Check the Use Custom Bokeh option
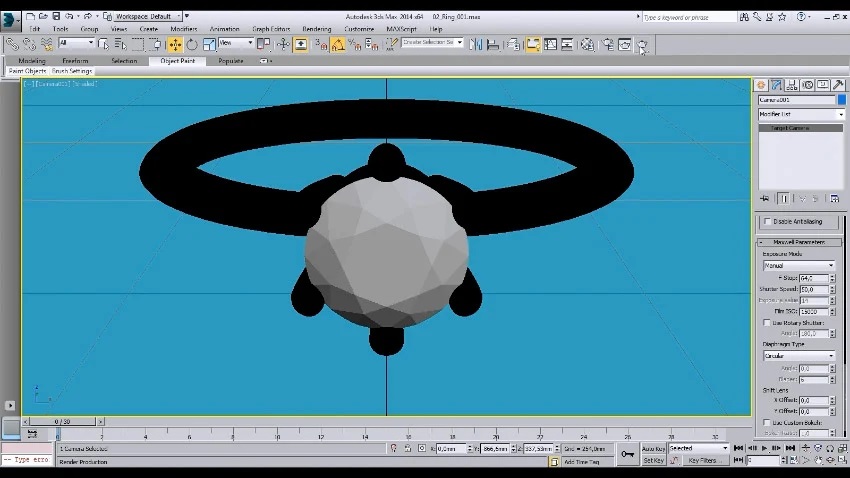 coord(767,425)
